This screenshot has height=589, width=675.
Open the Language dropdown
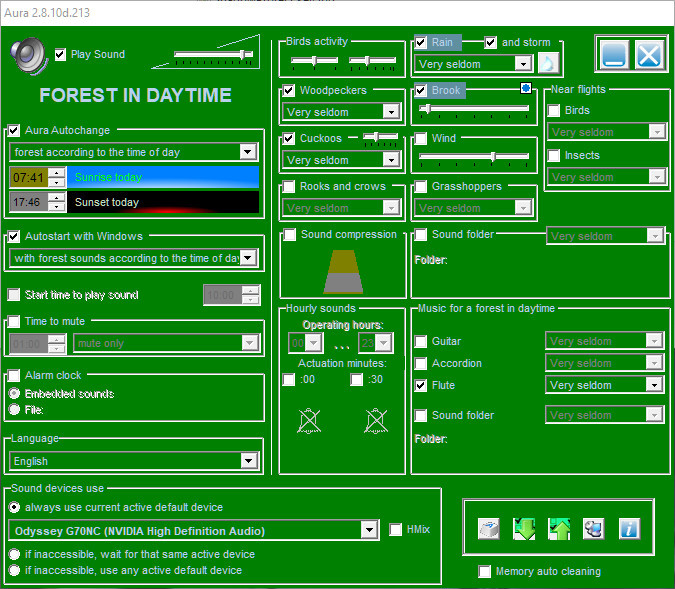point(249,461)
